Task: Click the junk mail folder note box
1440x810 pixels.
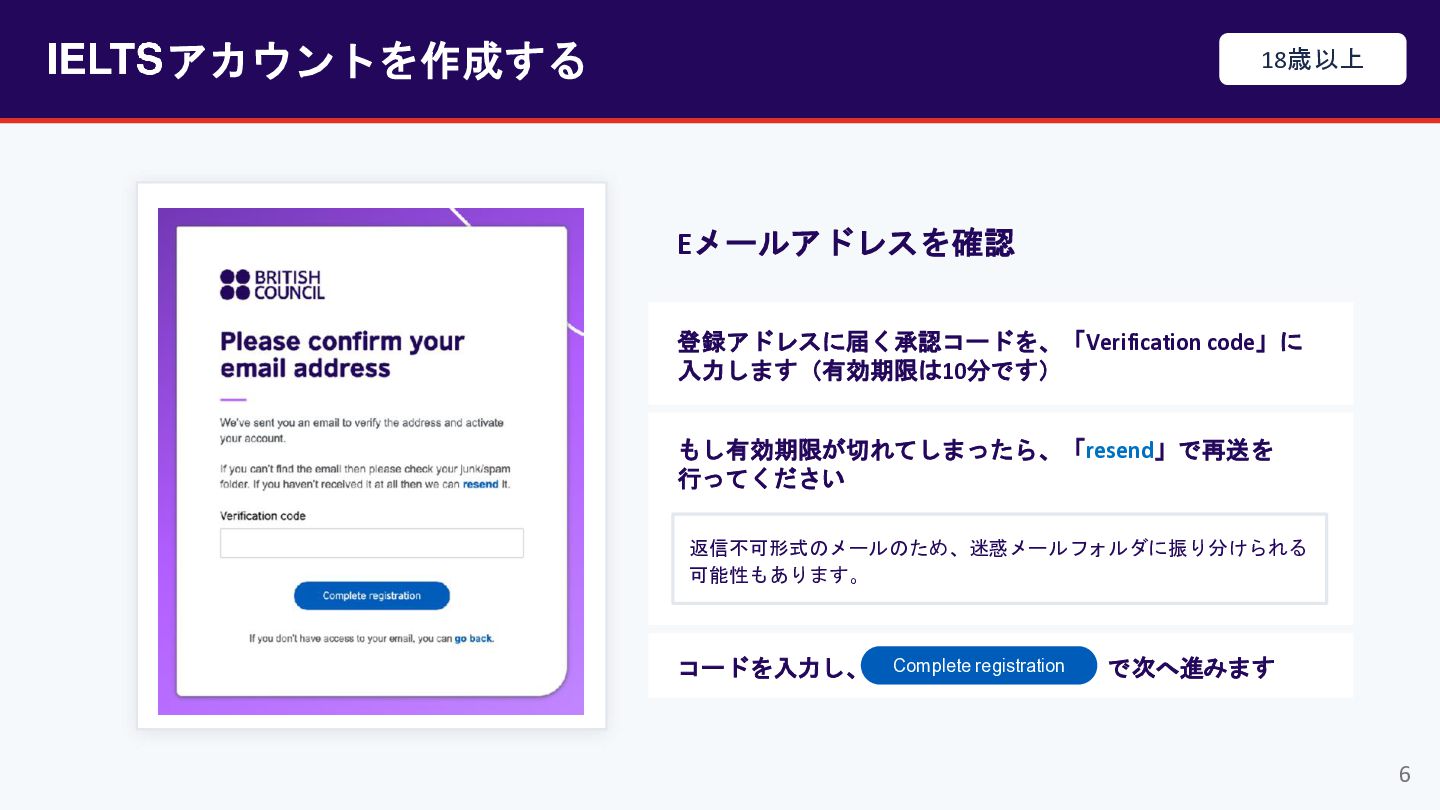Action: (999, 559)
